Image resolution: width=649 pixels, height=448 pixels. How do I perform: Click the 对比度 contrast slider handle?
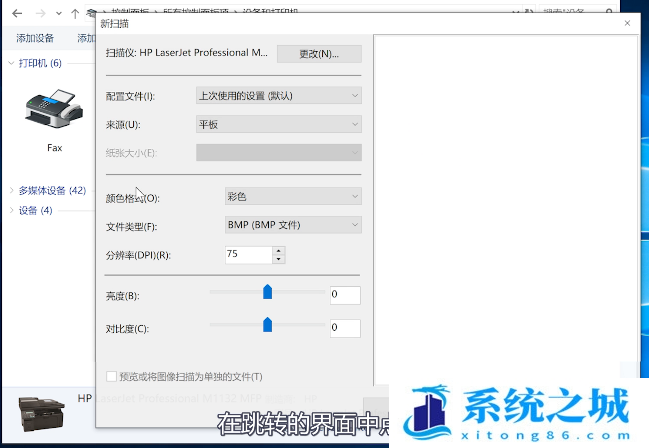267,325
